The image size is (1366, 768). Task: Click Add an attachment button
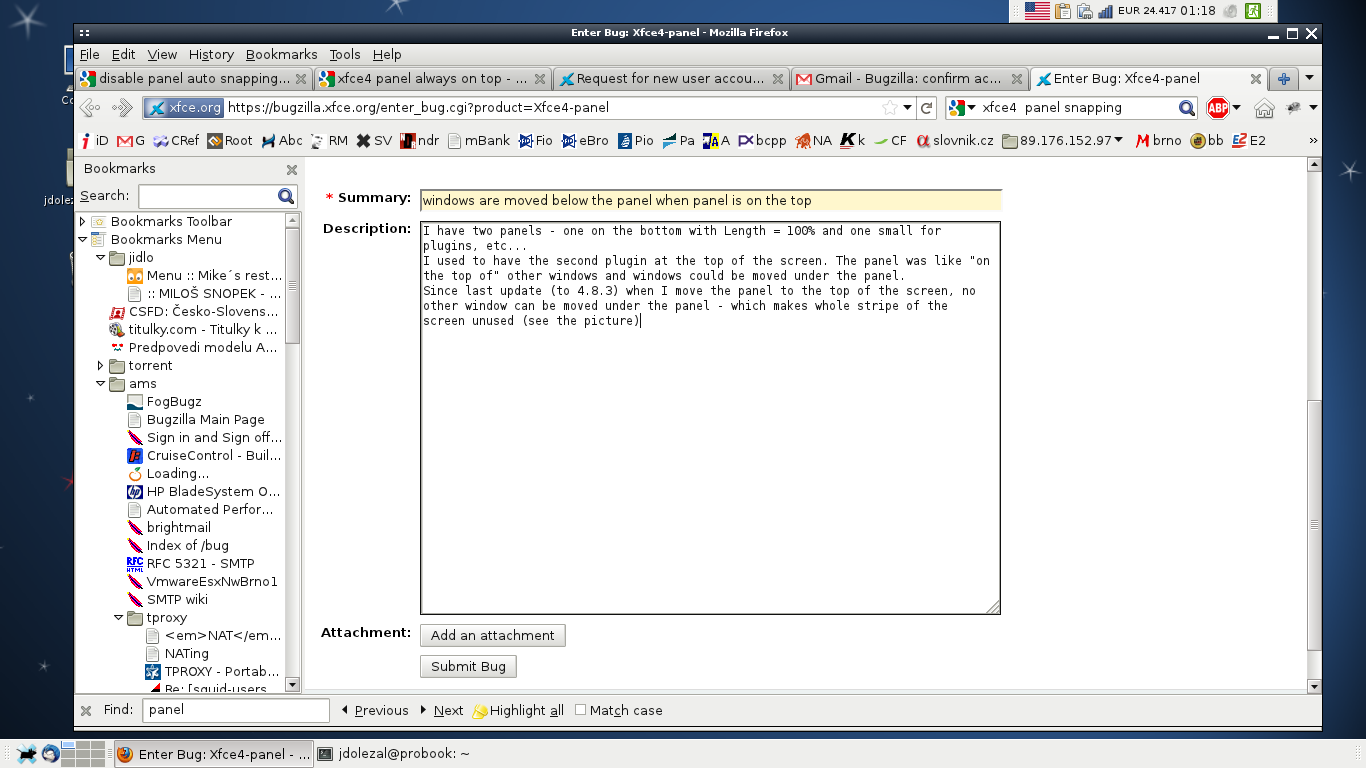coord(492,636)
